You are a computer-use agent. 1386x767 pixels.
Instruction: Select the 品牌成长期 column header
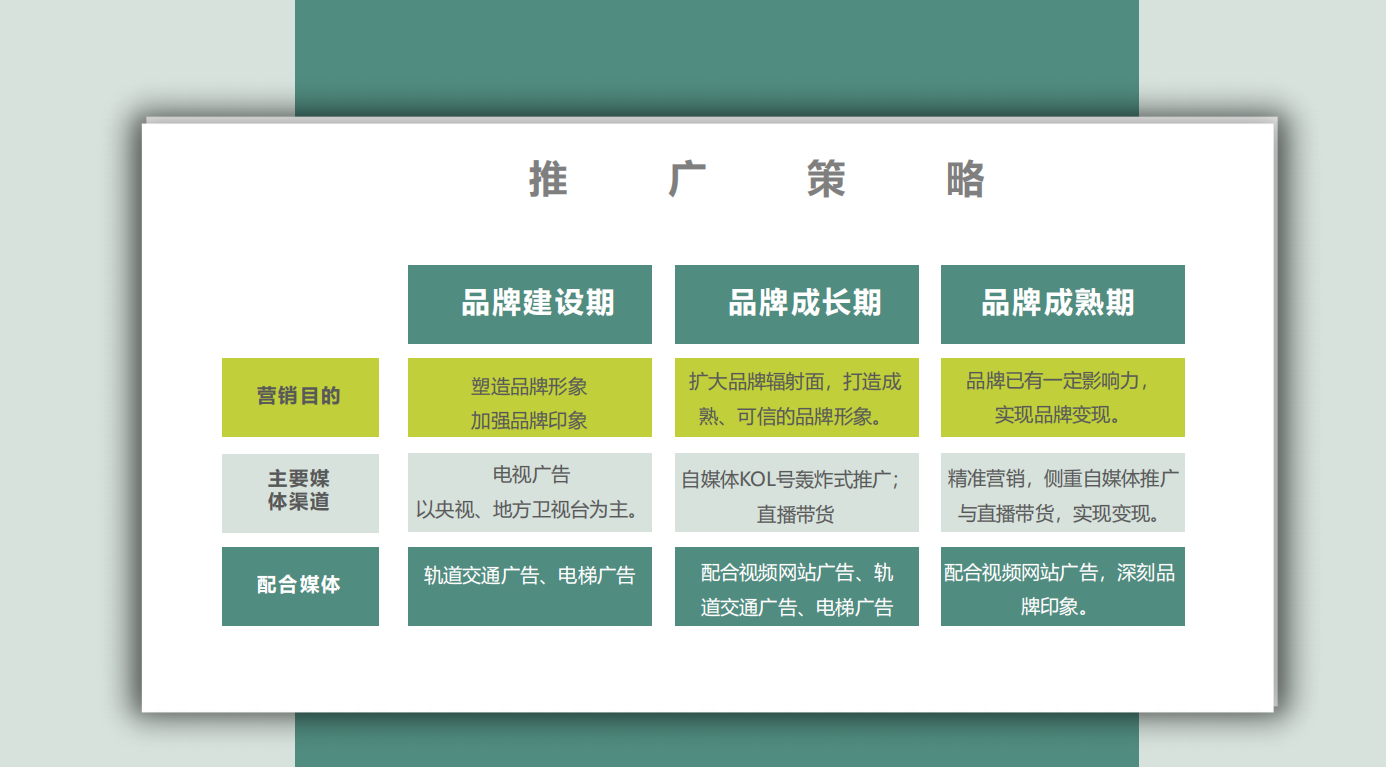tap(797, 304)
